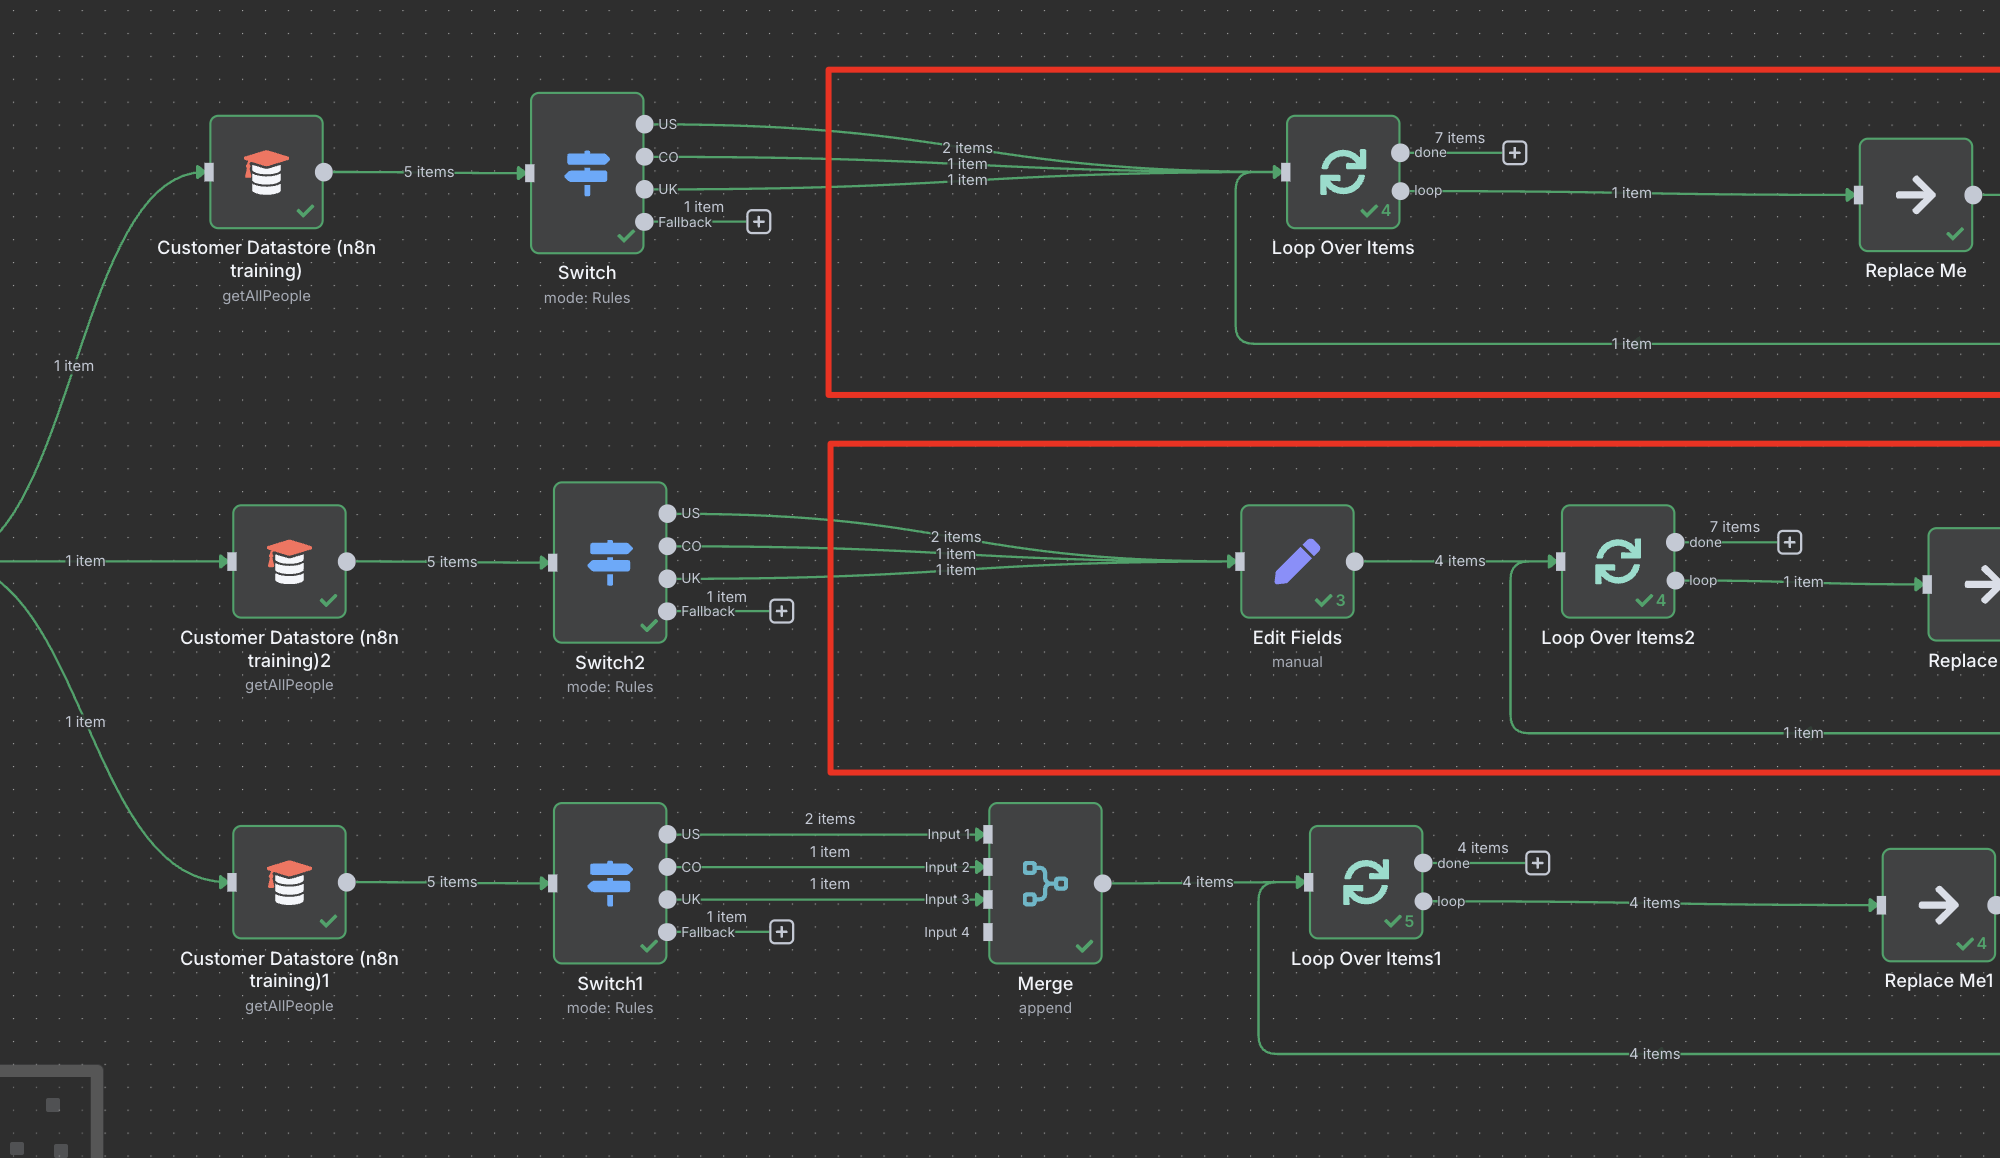Add node to Loop Over Items done output

click(1515, 153)
